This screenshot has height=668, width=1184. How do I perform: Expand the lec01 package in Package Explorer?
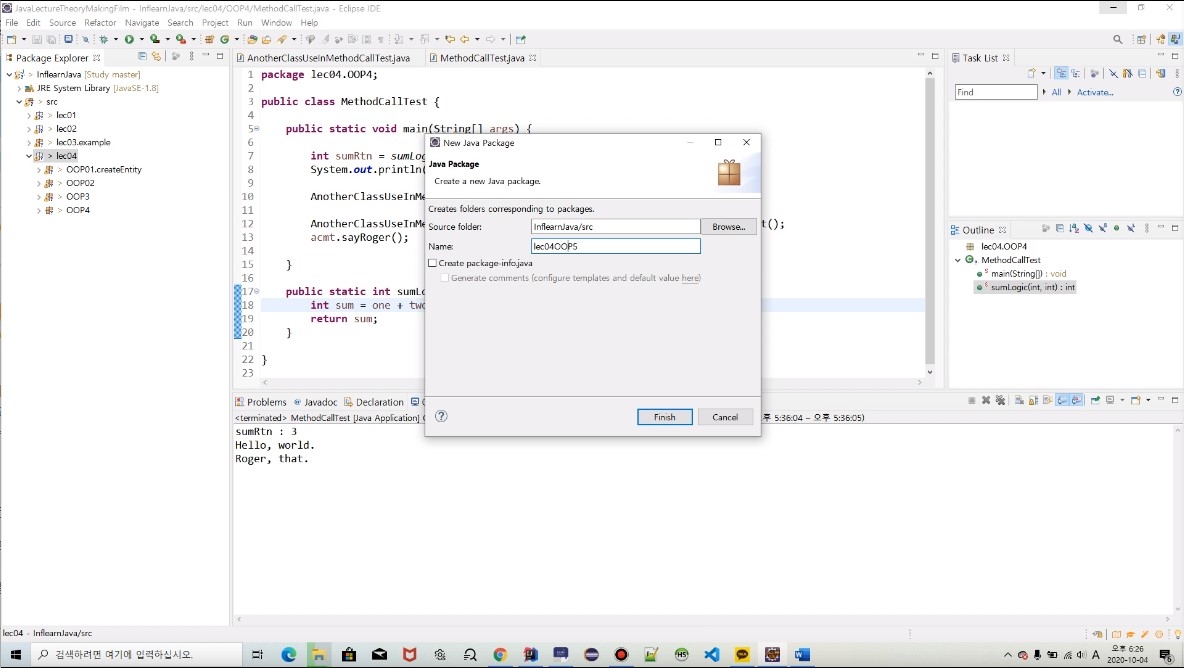tap(29, 115)
